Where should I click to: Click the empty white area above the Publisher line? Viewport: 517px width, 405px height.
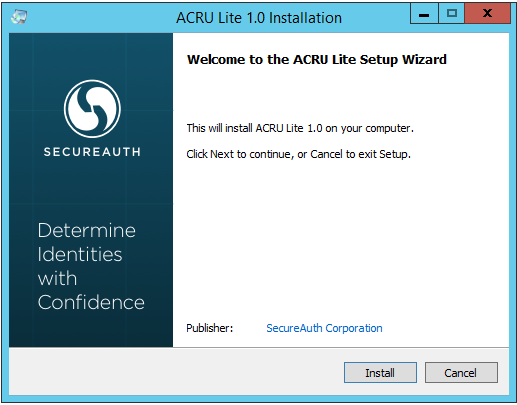pos(340,240)
